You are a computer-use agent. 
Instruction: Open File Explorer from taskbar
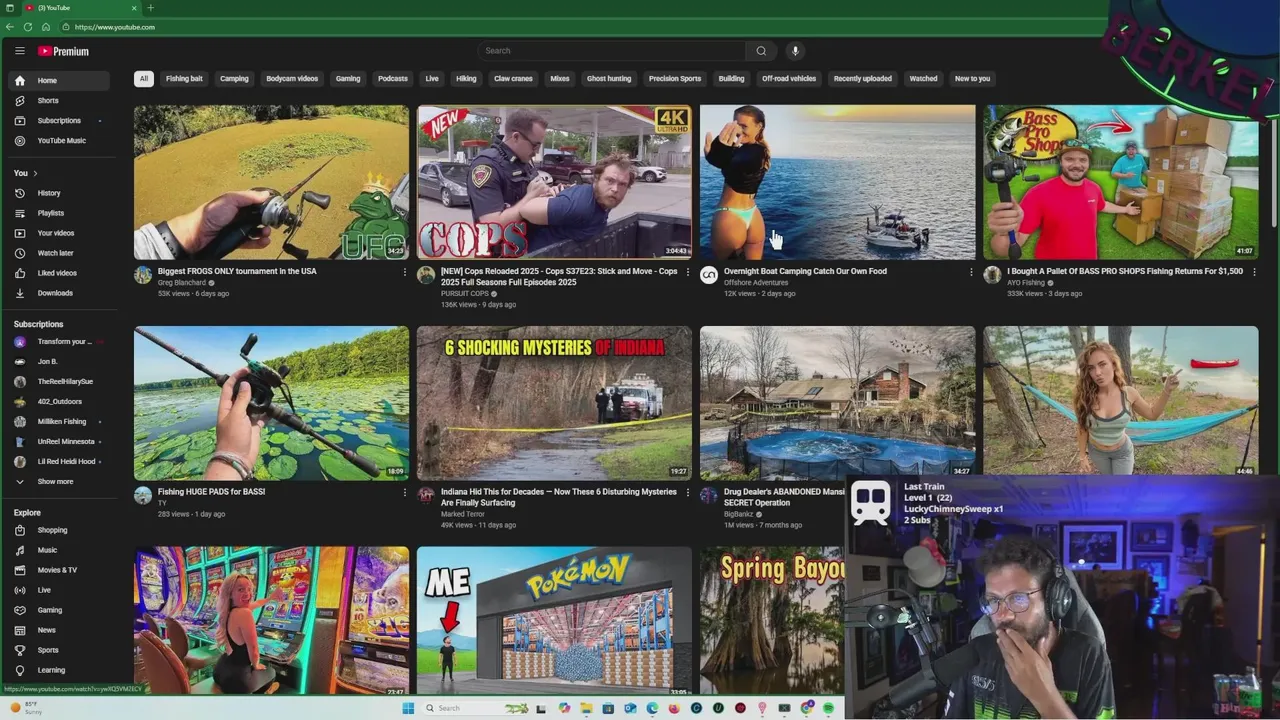coord(586,708)
